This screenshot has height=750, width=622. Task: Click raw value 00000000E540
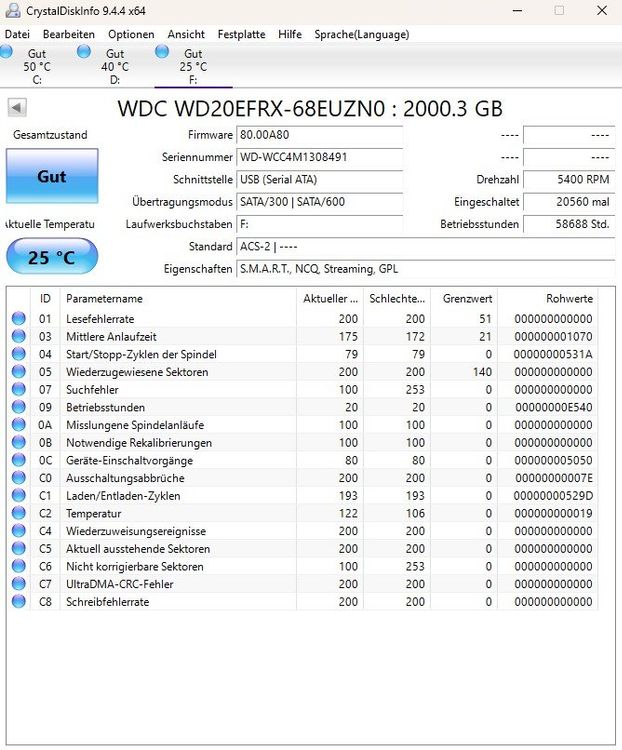(x=554, y=407)
